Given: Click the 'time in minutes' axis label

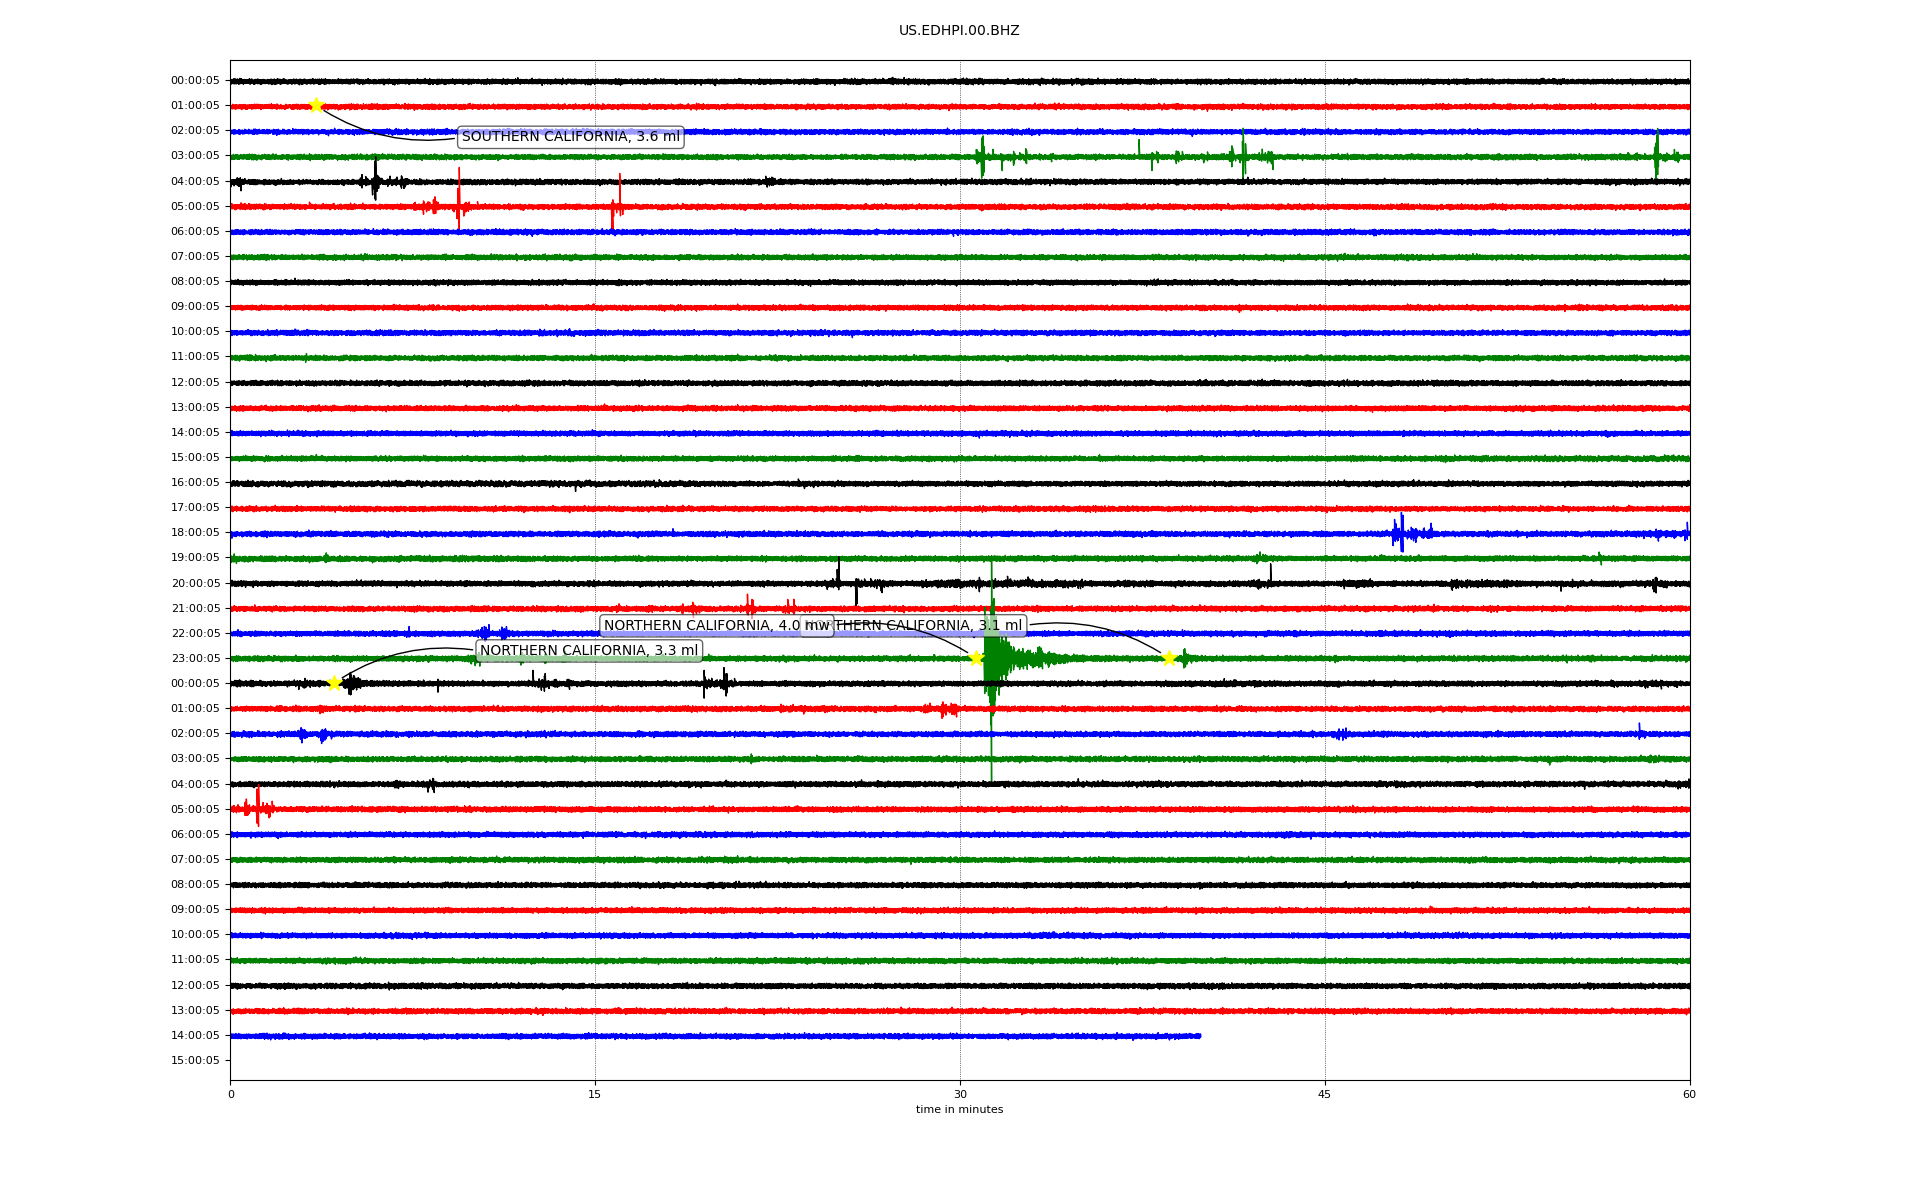Looking at the screenshot, I should click(958, 1109).
